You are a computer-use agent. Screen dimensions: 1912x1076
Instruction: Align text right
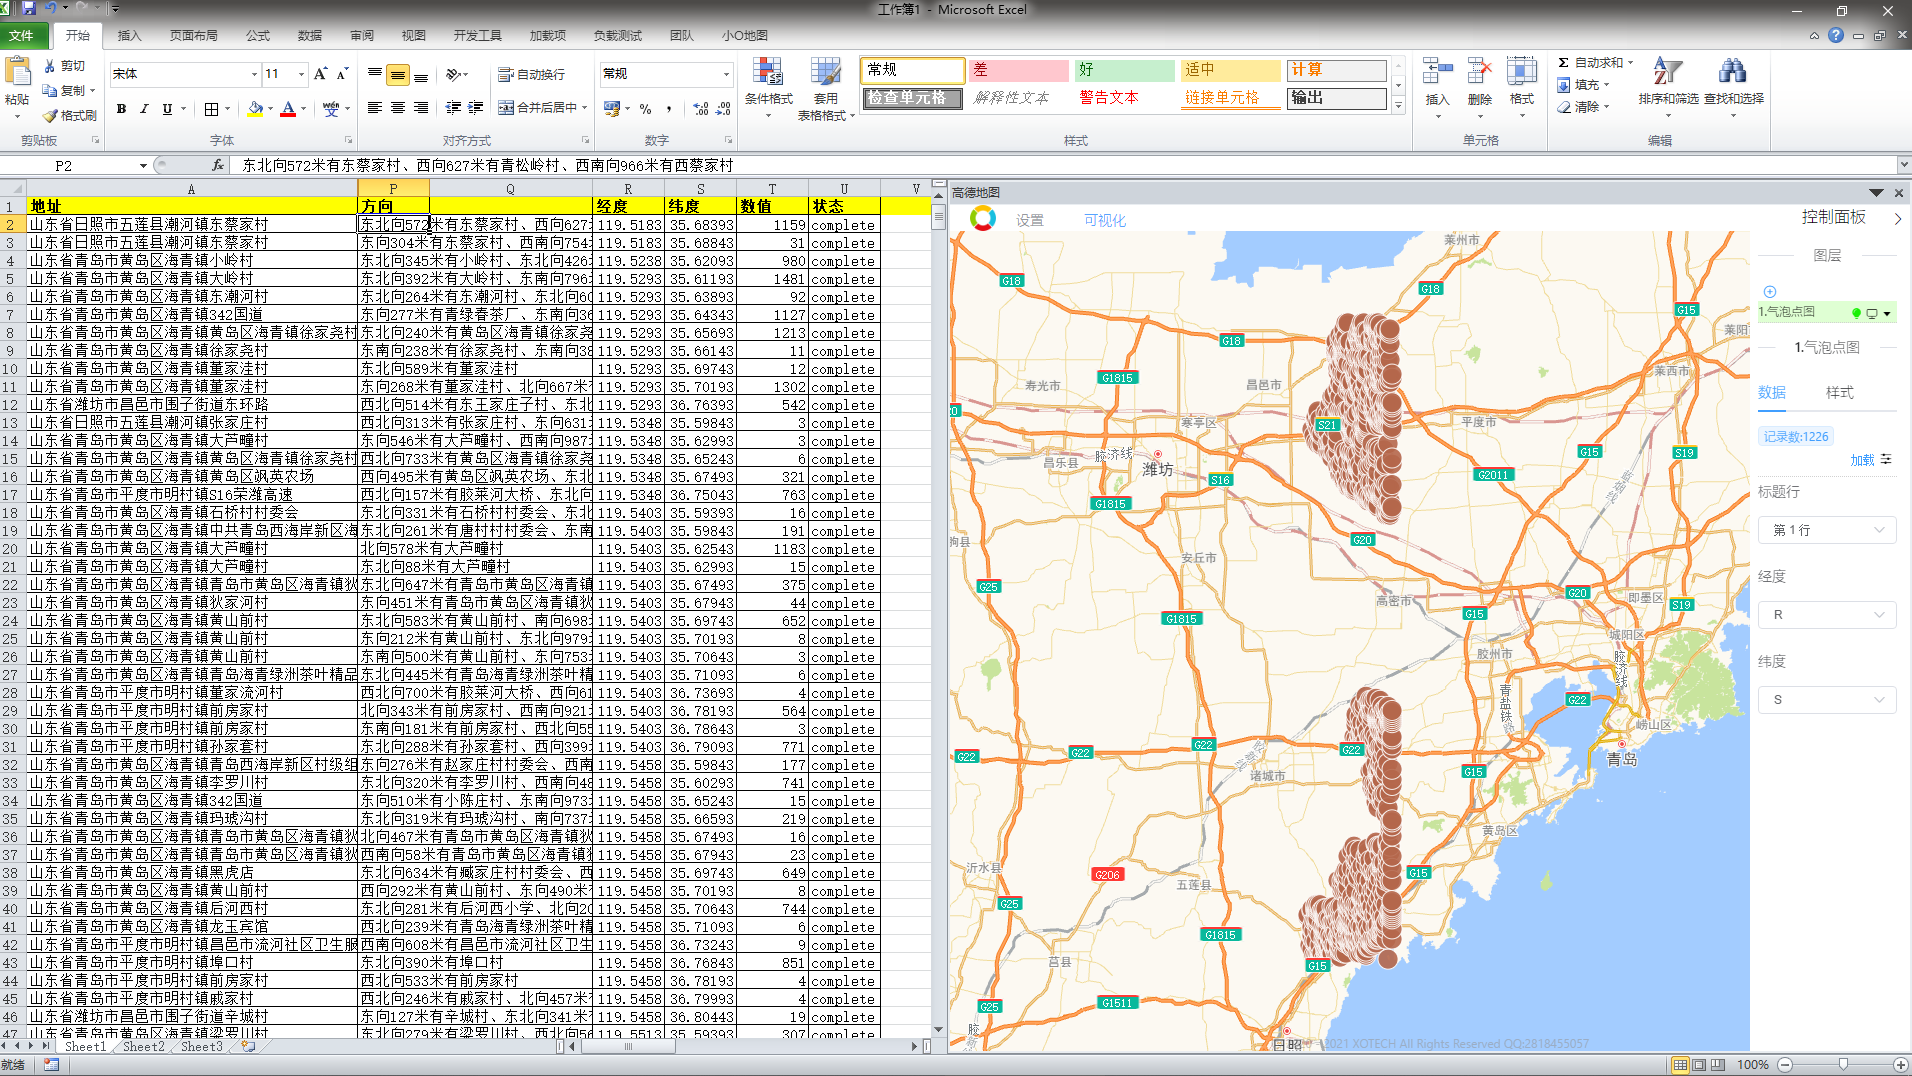[x=421, y=108]
